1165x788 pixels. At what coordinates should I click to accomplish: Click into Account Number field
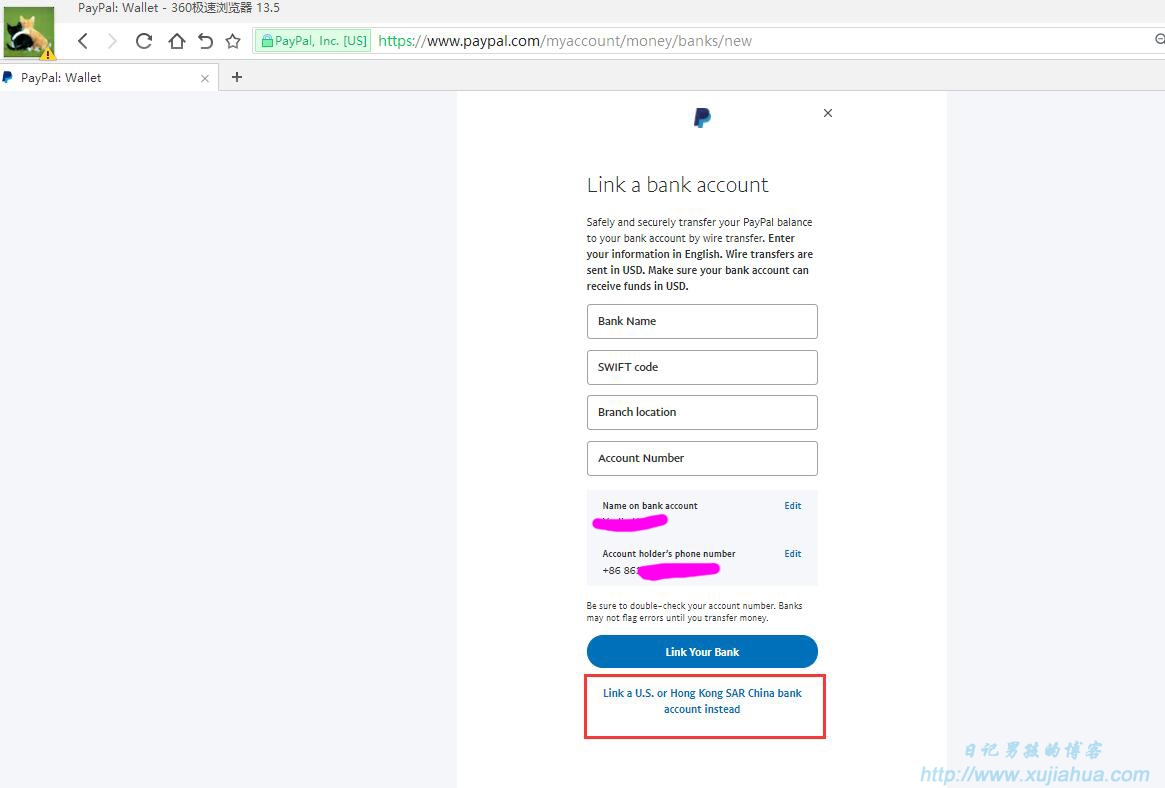702,458
